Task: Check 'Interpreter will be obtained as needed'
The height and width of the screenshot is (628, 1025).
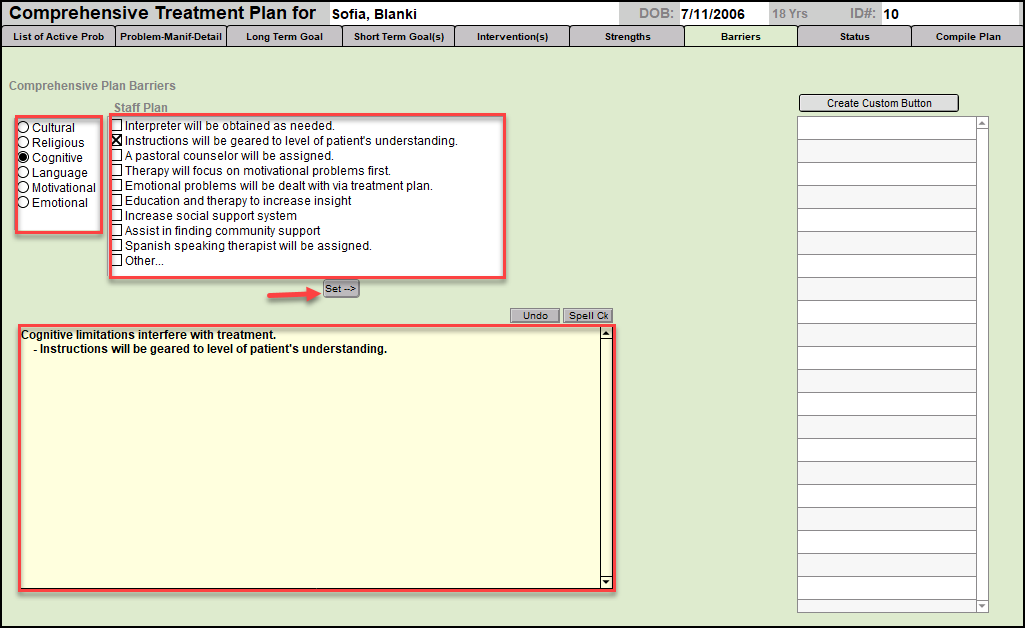Action: coord(117,126)
